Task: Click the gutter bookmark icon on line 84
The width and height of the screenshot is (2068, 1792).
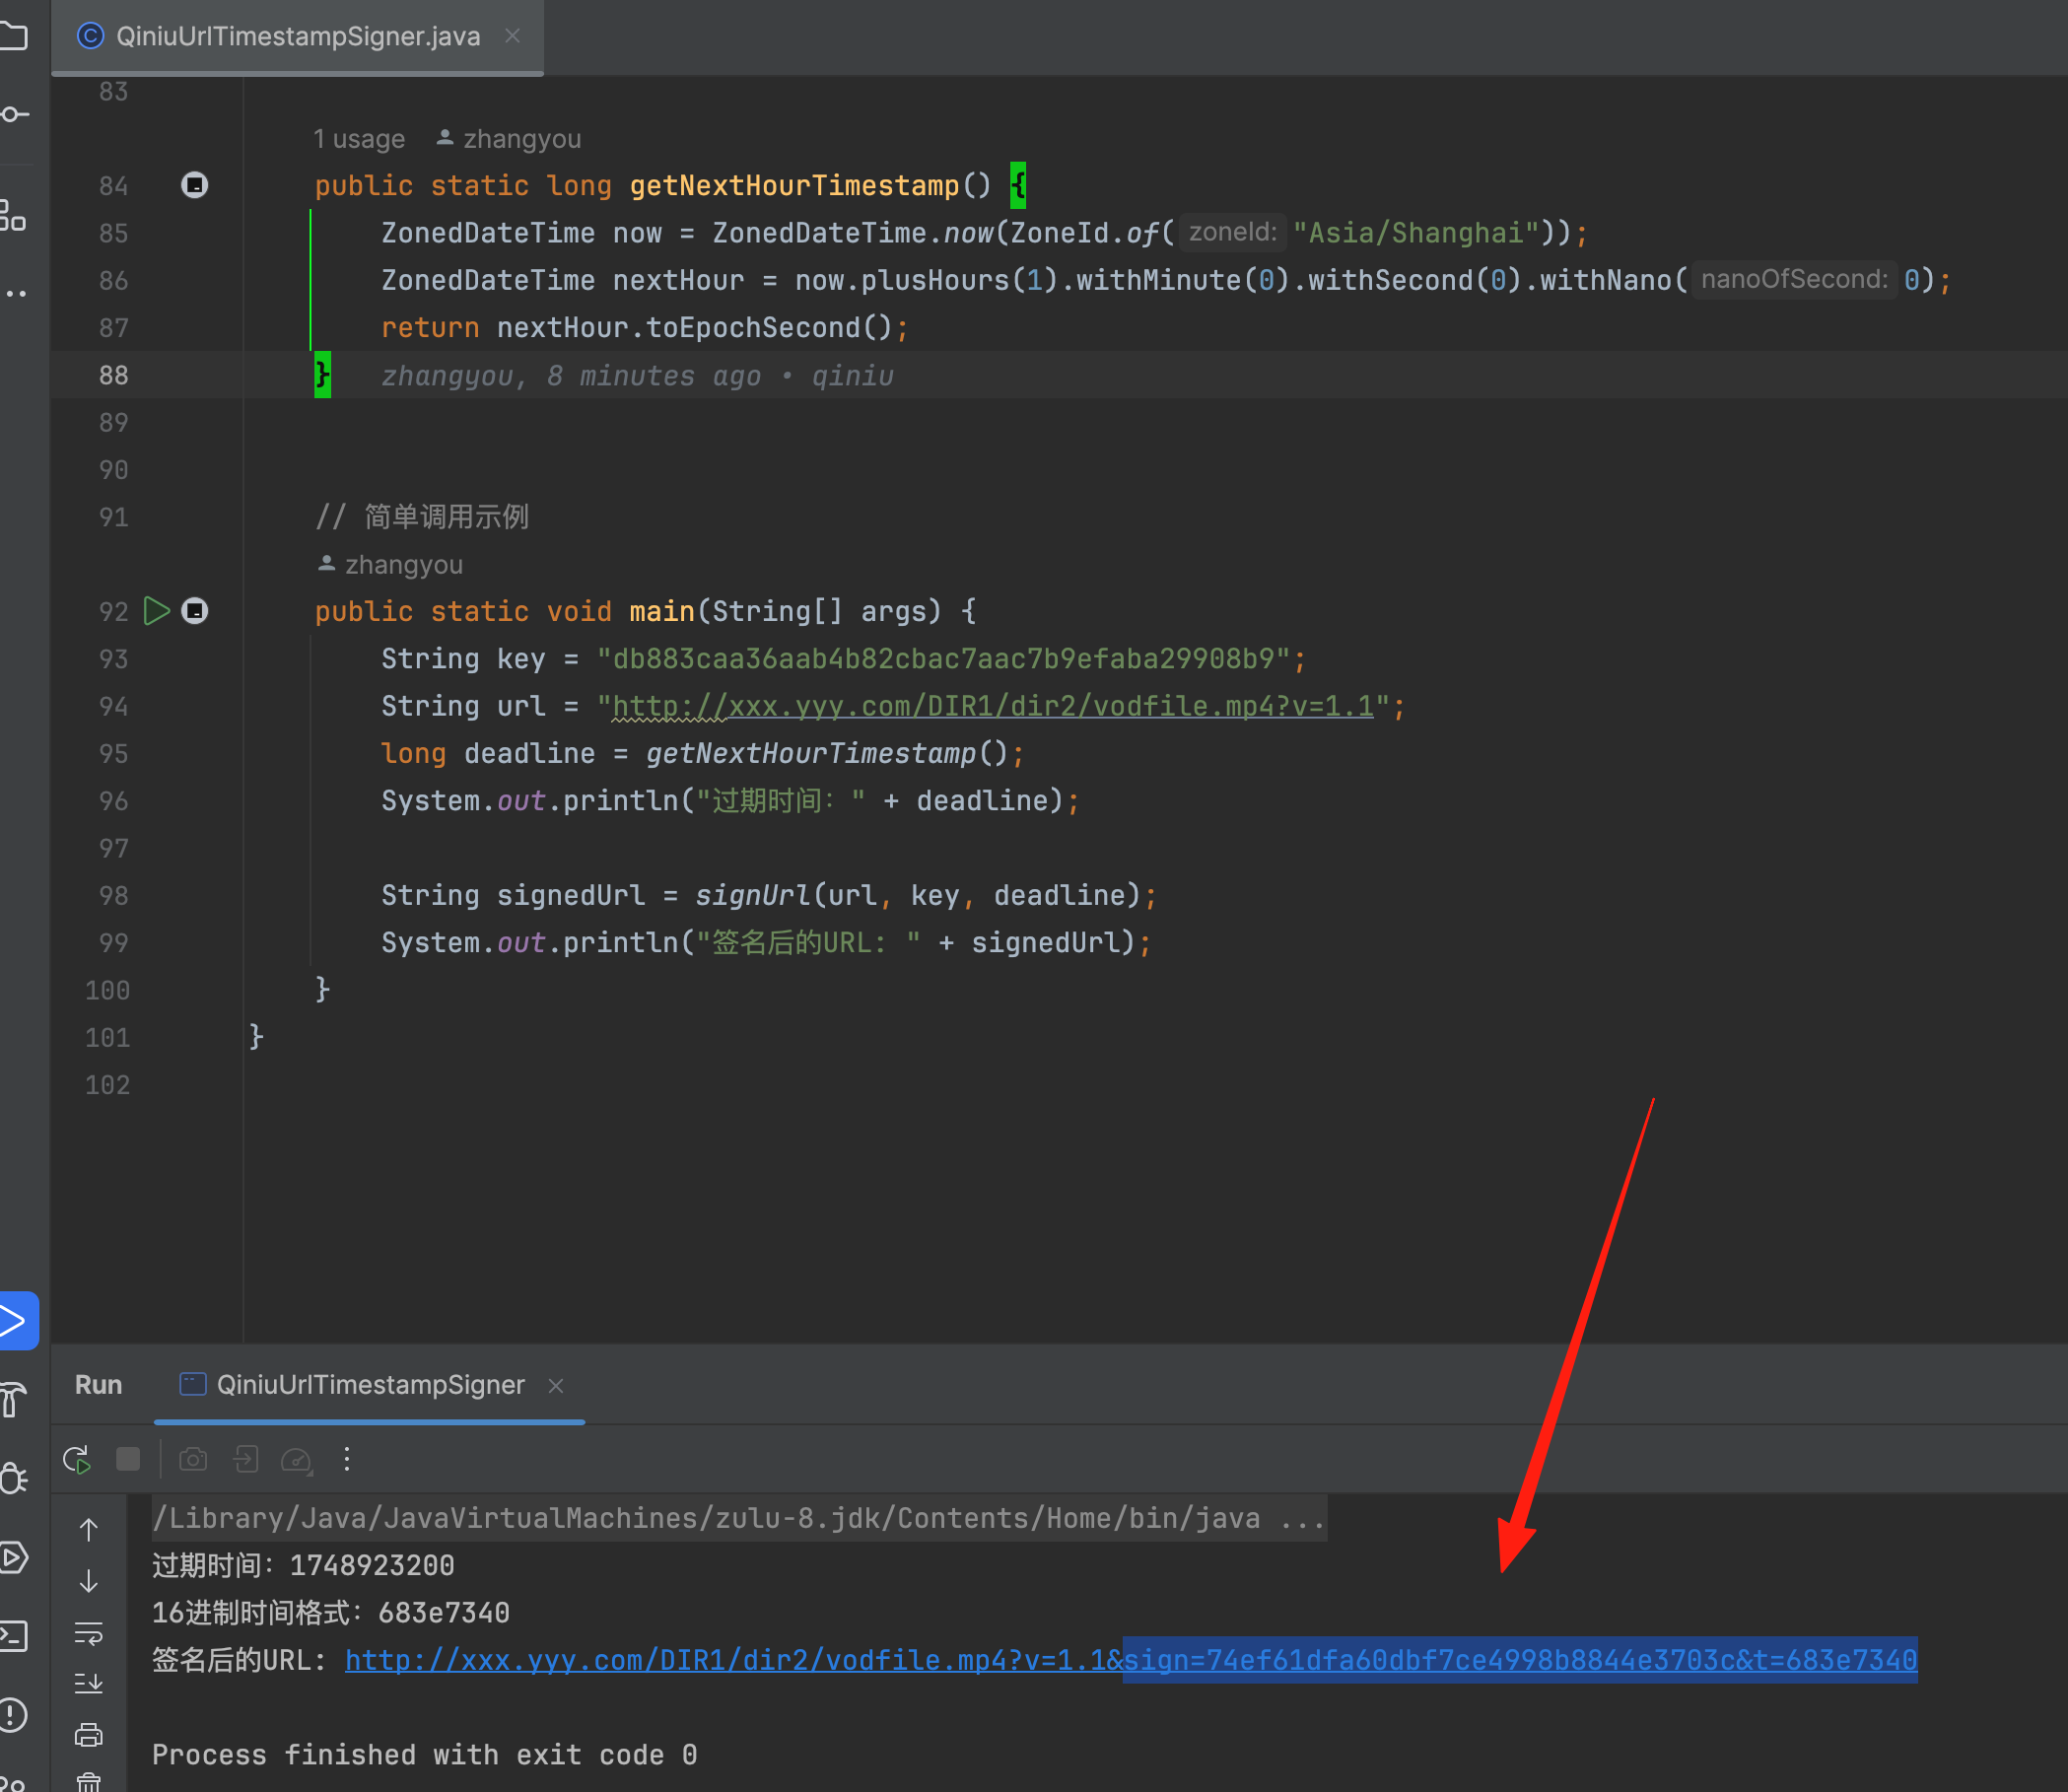Action: pyautogui.click(x=194, y=185)
